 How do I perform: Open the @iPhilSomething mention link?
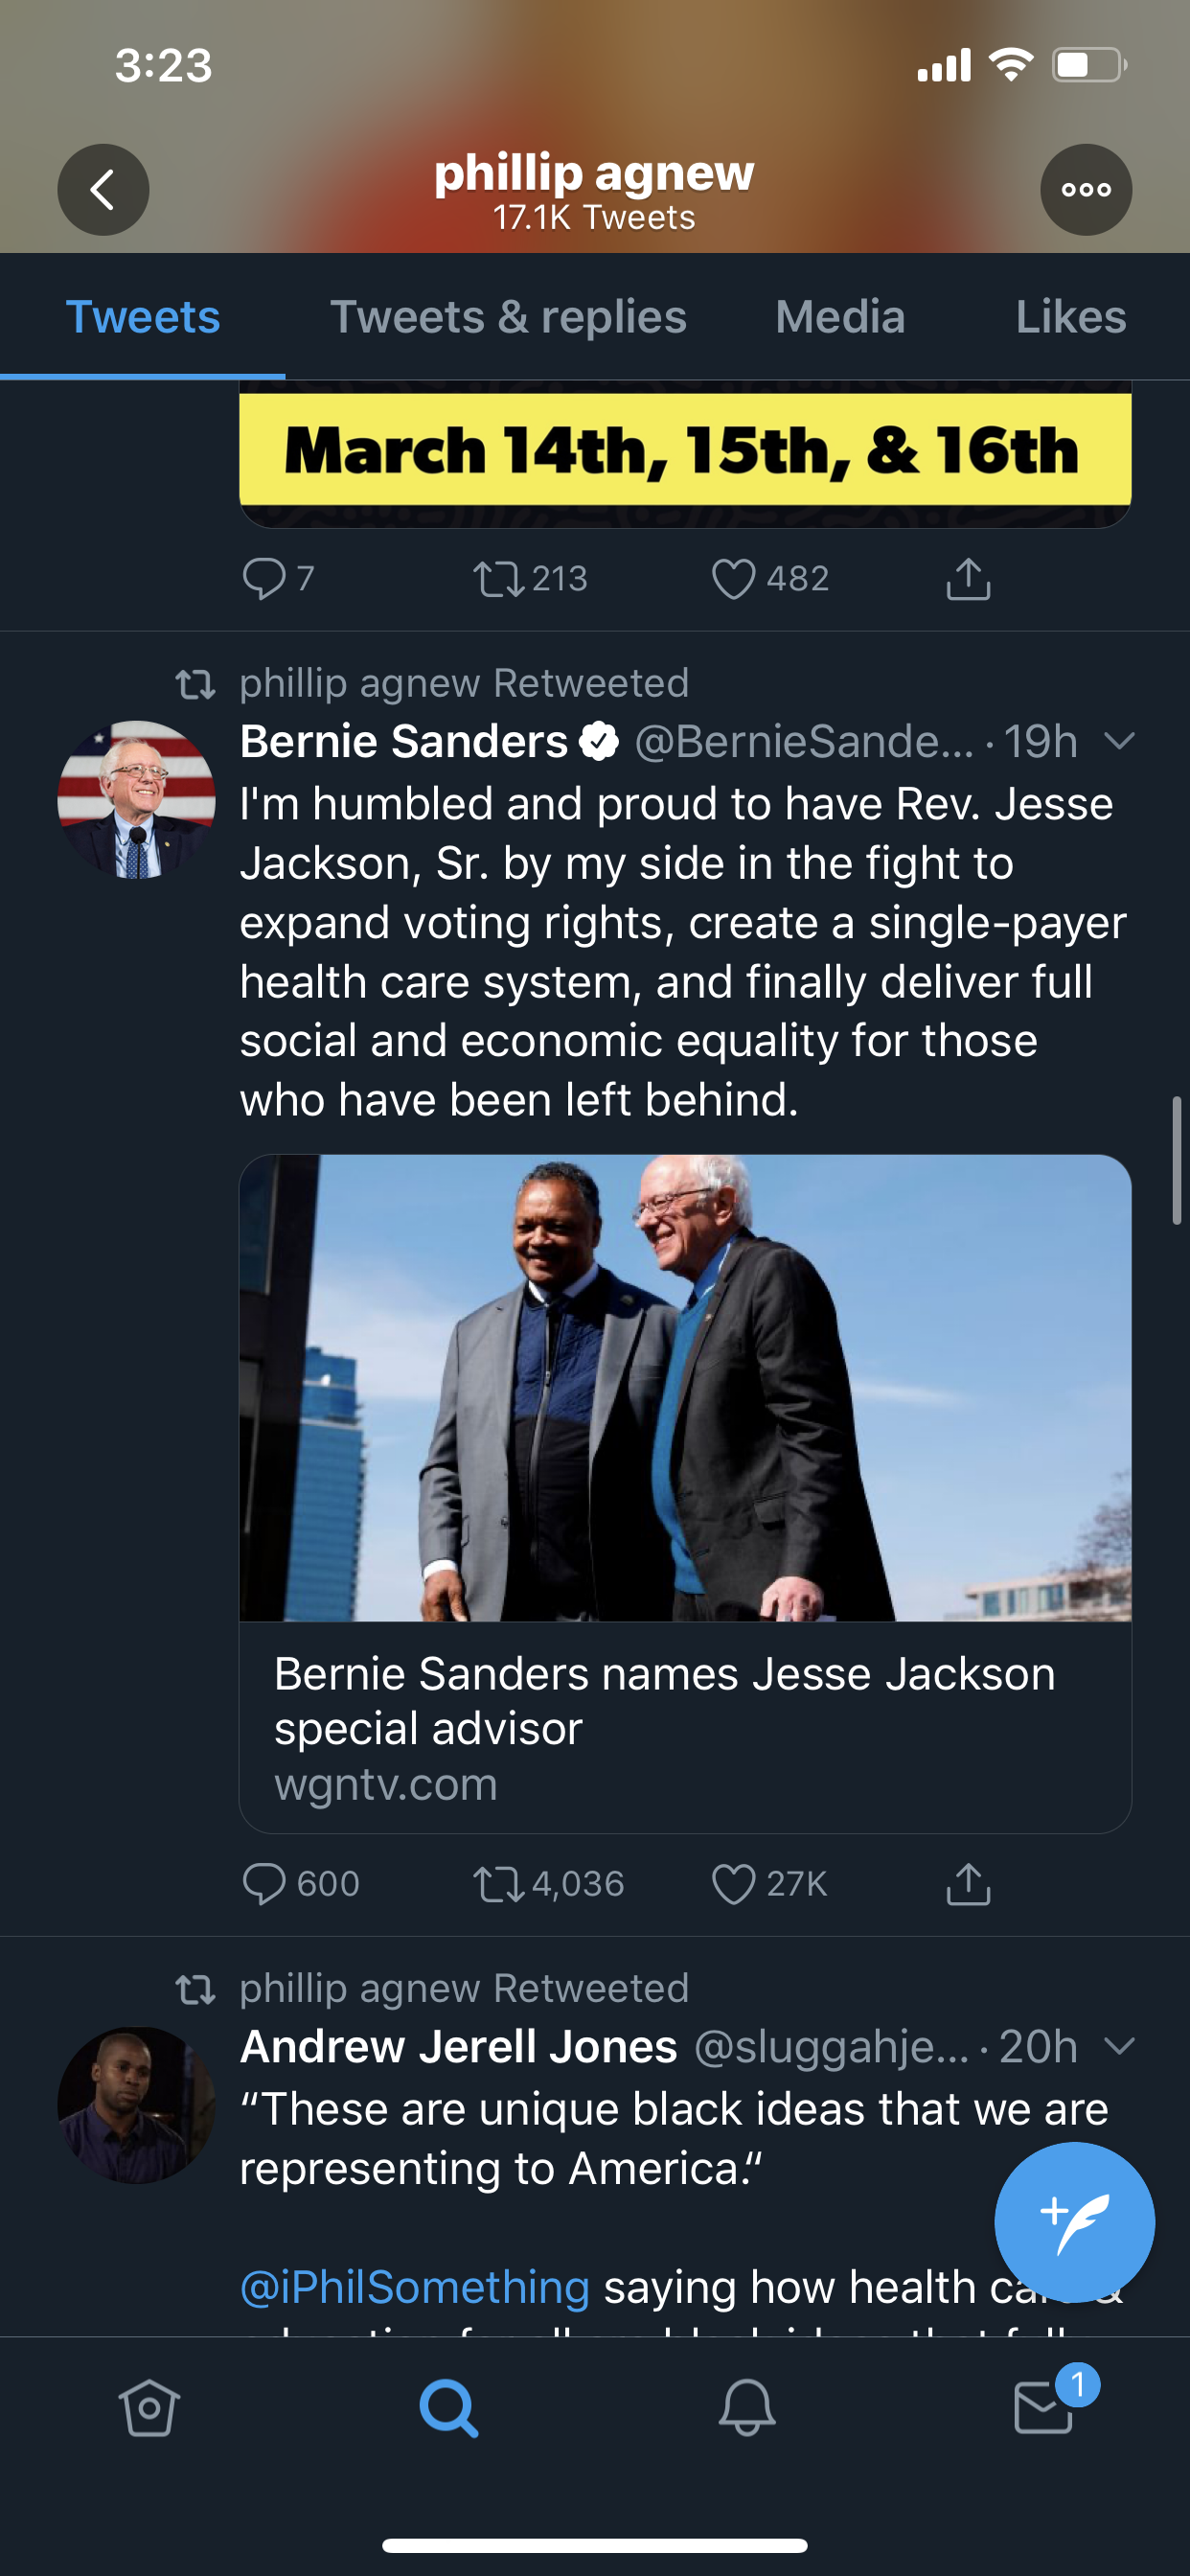tap(415, 2287)
